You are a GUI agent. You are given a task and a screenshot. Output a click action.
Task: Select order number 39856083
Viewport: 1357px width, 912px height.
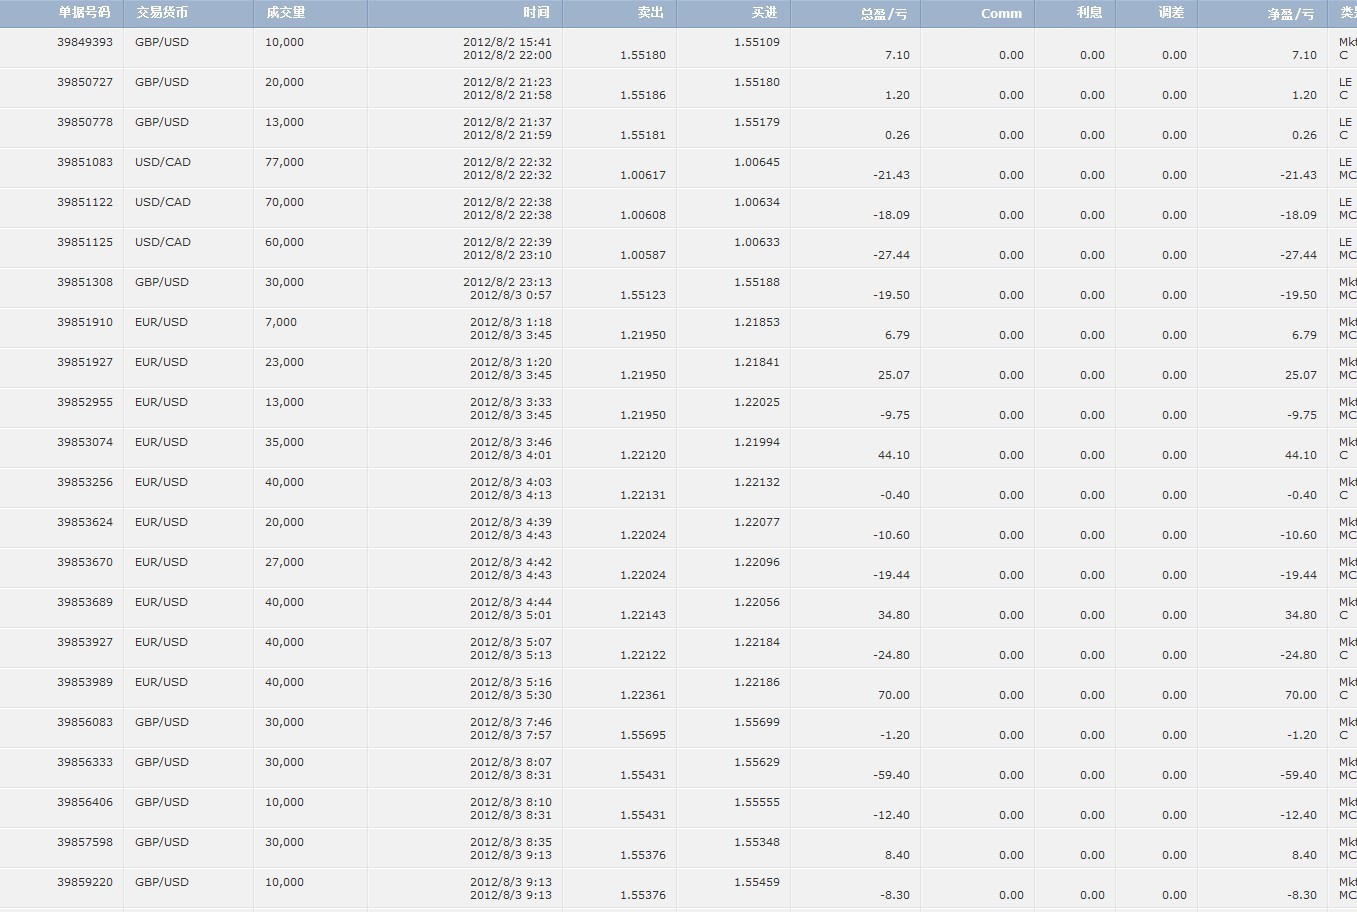(x=85, y=722)
